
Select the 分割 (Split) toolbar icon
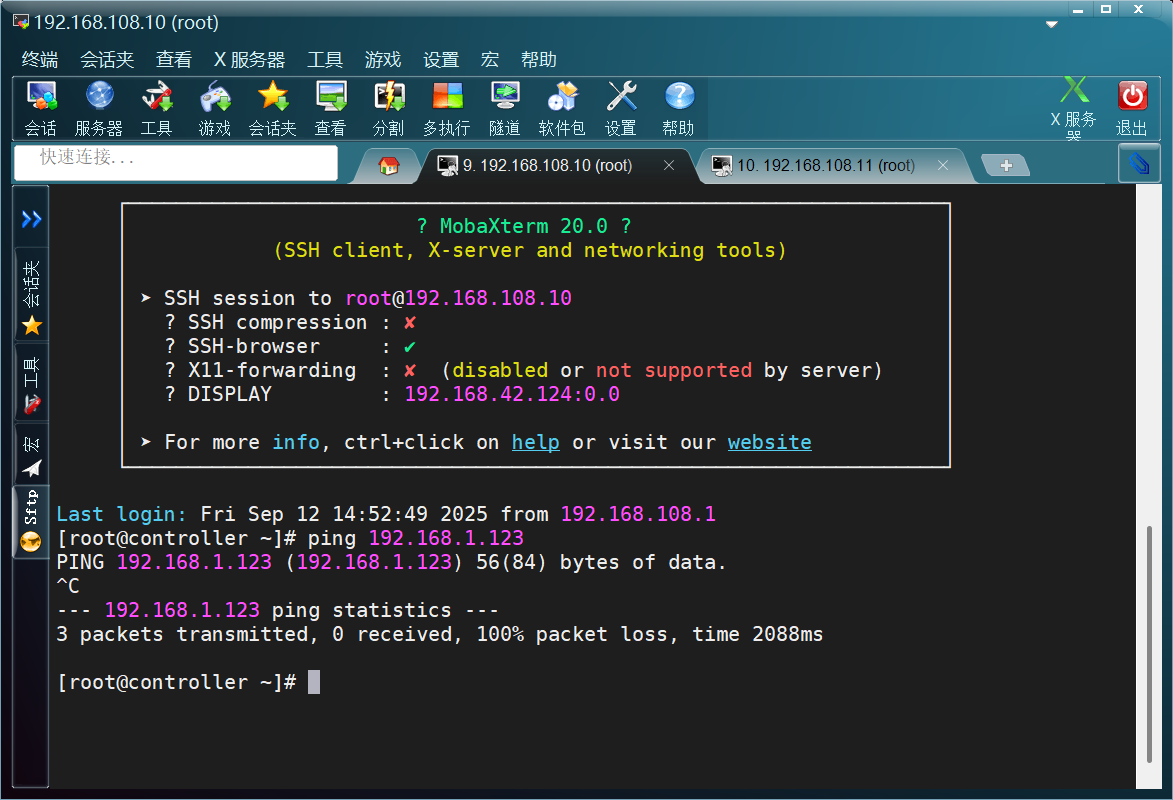click(x=389, y=109)
